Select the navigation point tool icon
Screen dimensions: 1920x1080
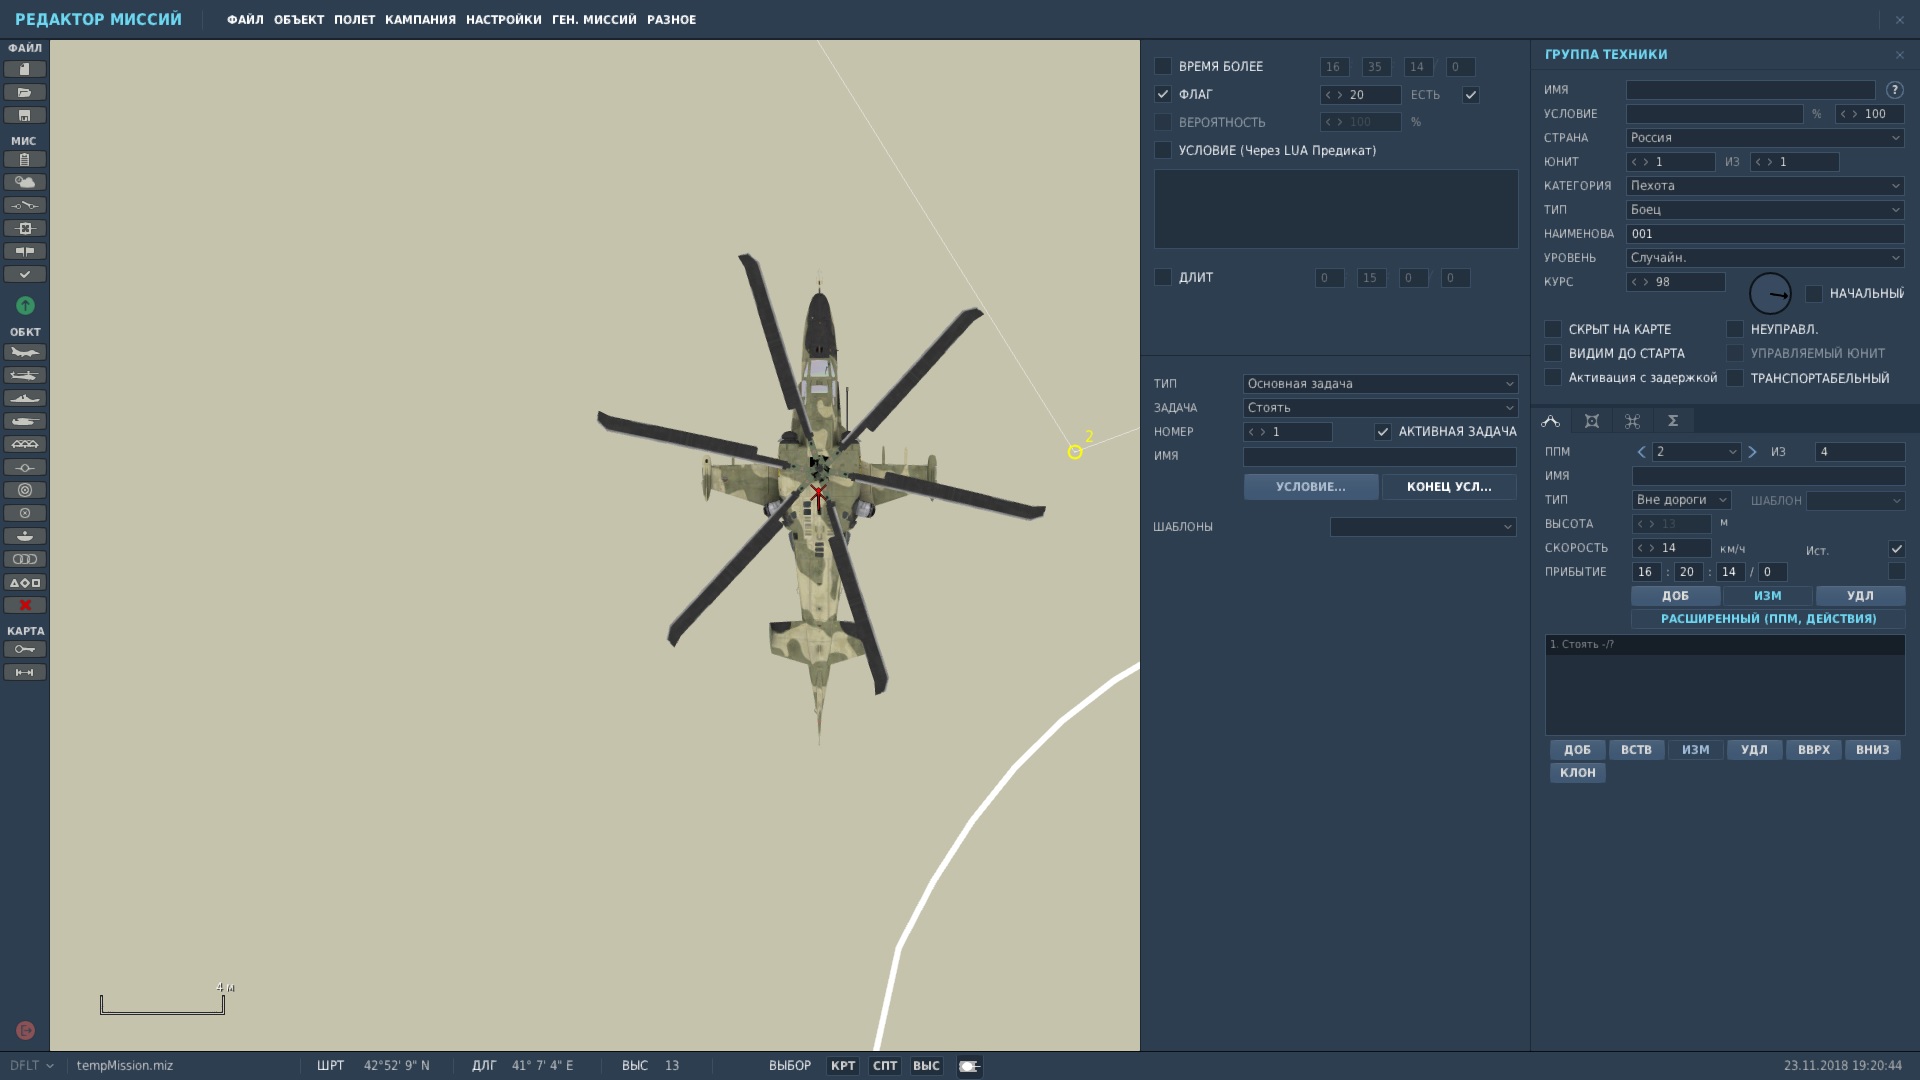coord(25,467)
